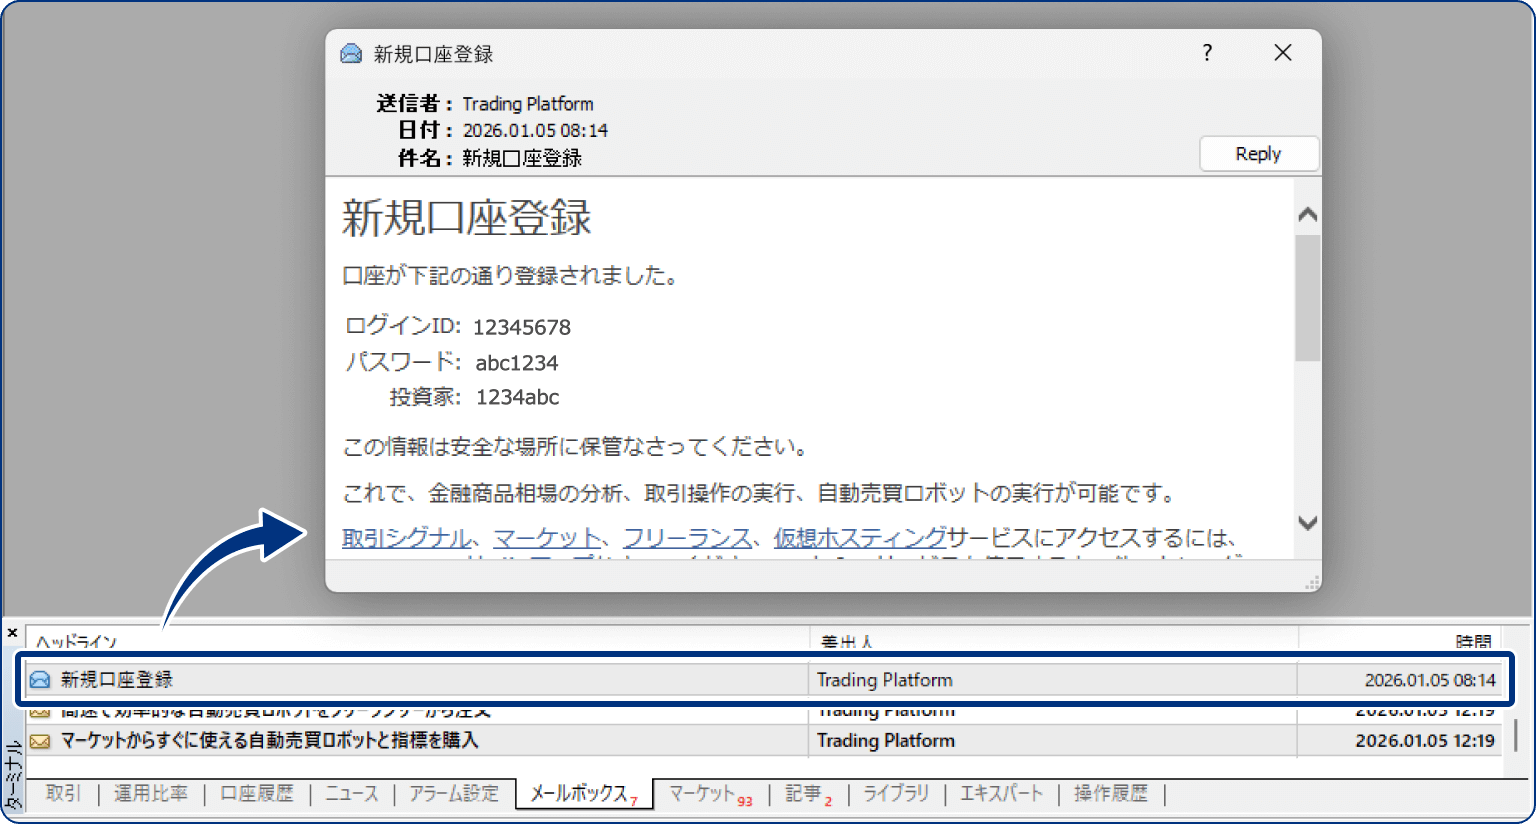Follow the マーケット hyperlink in the email body
The width and height of the screenshot is (1536, 824).
547,536
